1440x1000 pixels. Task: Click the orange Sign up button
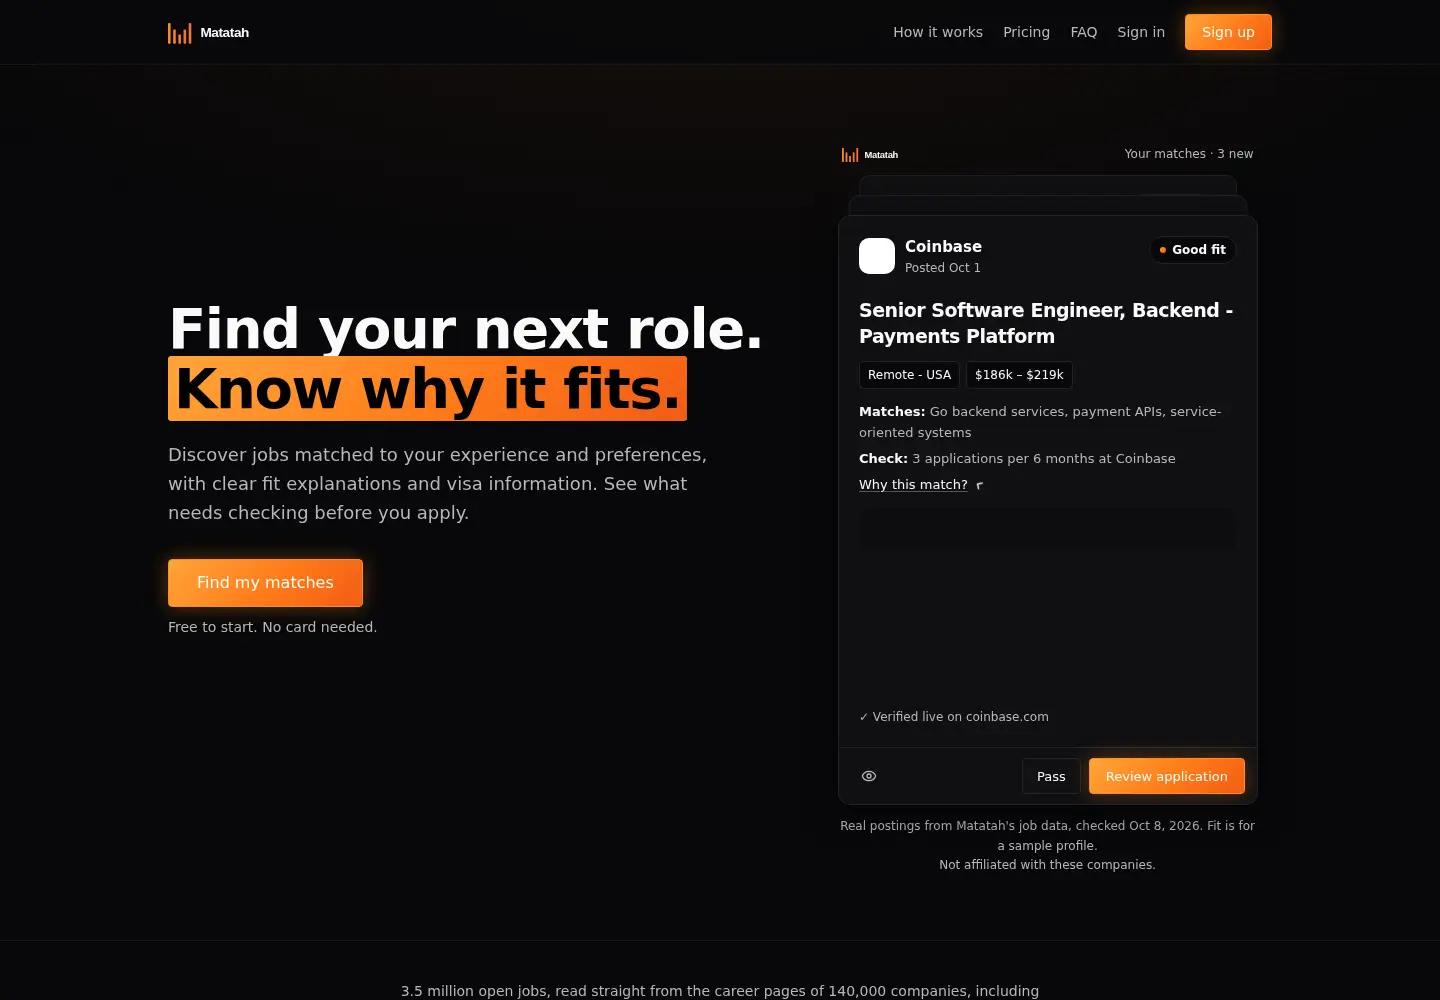tap(1228, 32)
